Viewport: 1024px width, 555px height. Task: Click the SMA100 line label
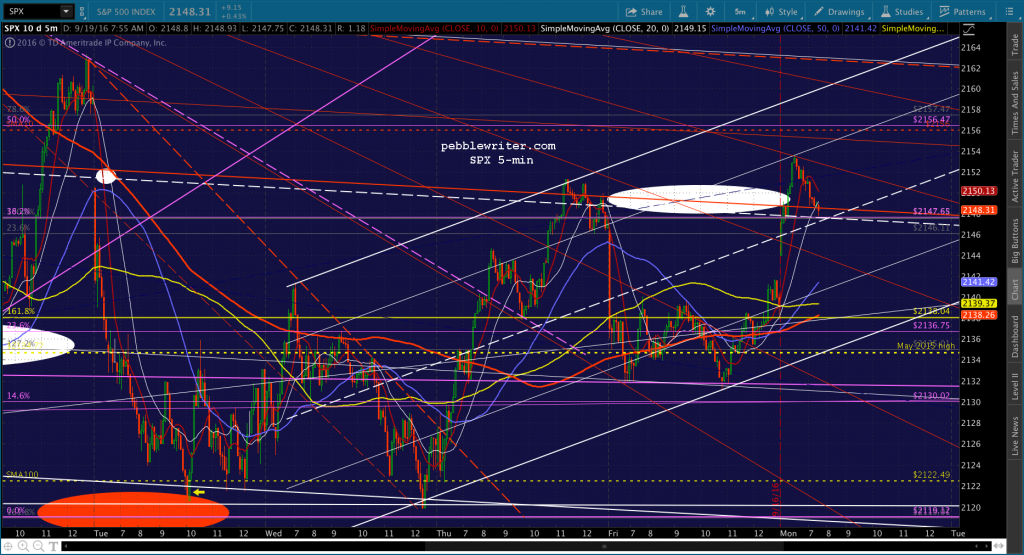(x=22, y=475)
